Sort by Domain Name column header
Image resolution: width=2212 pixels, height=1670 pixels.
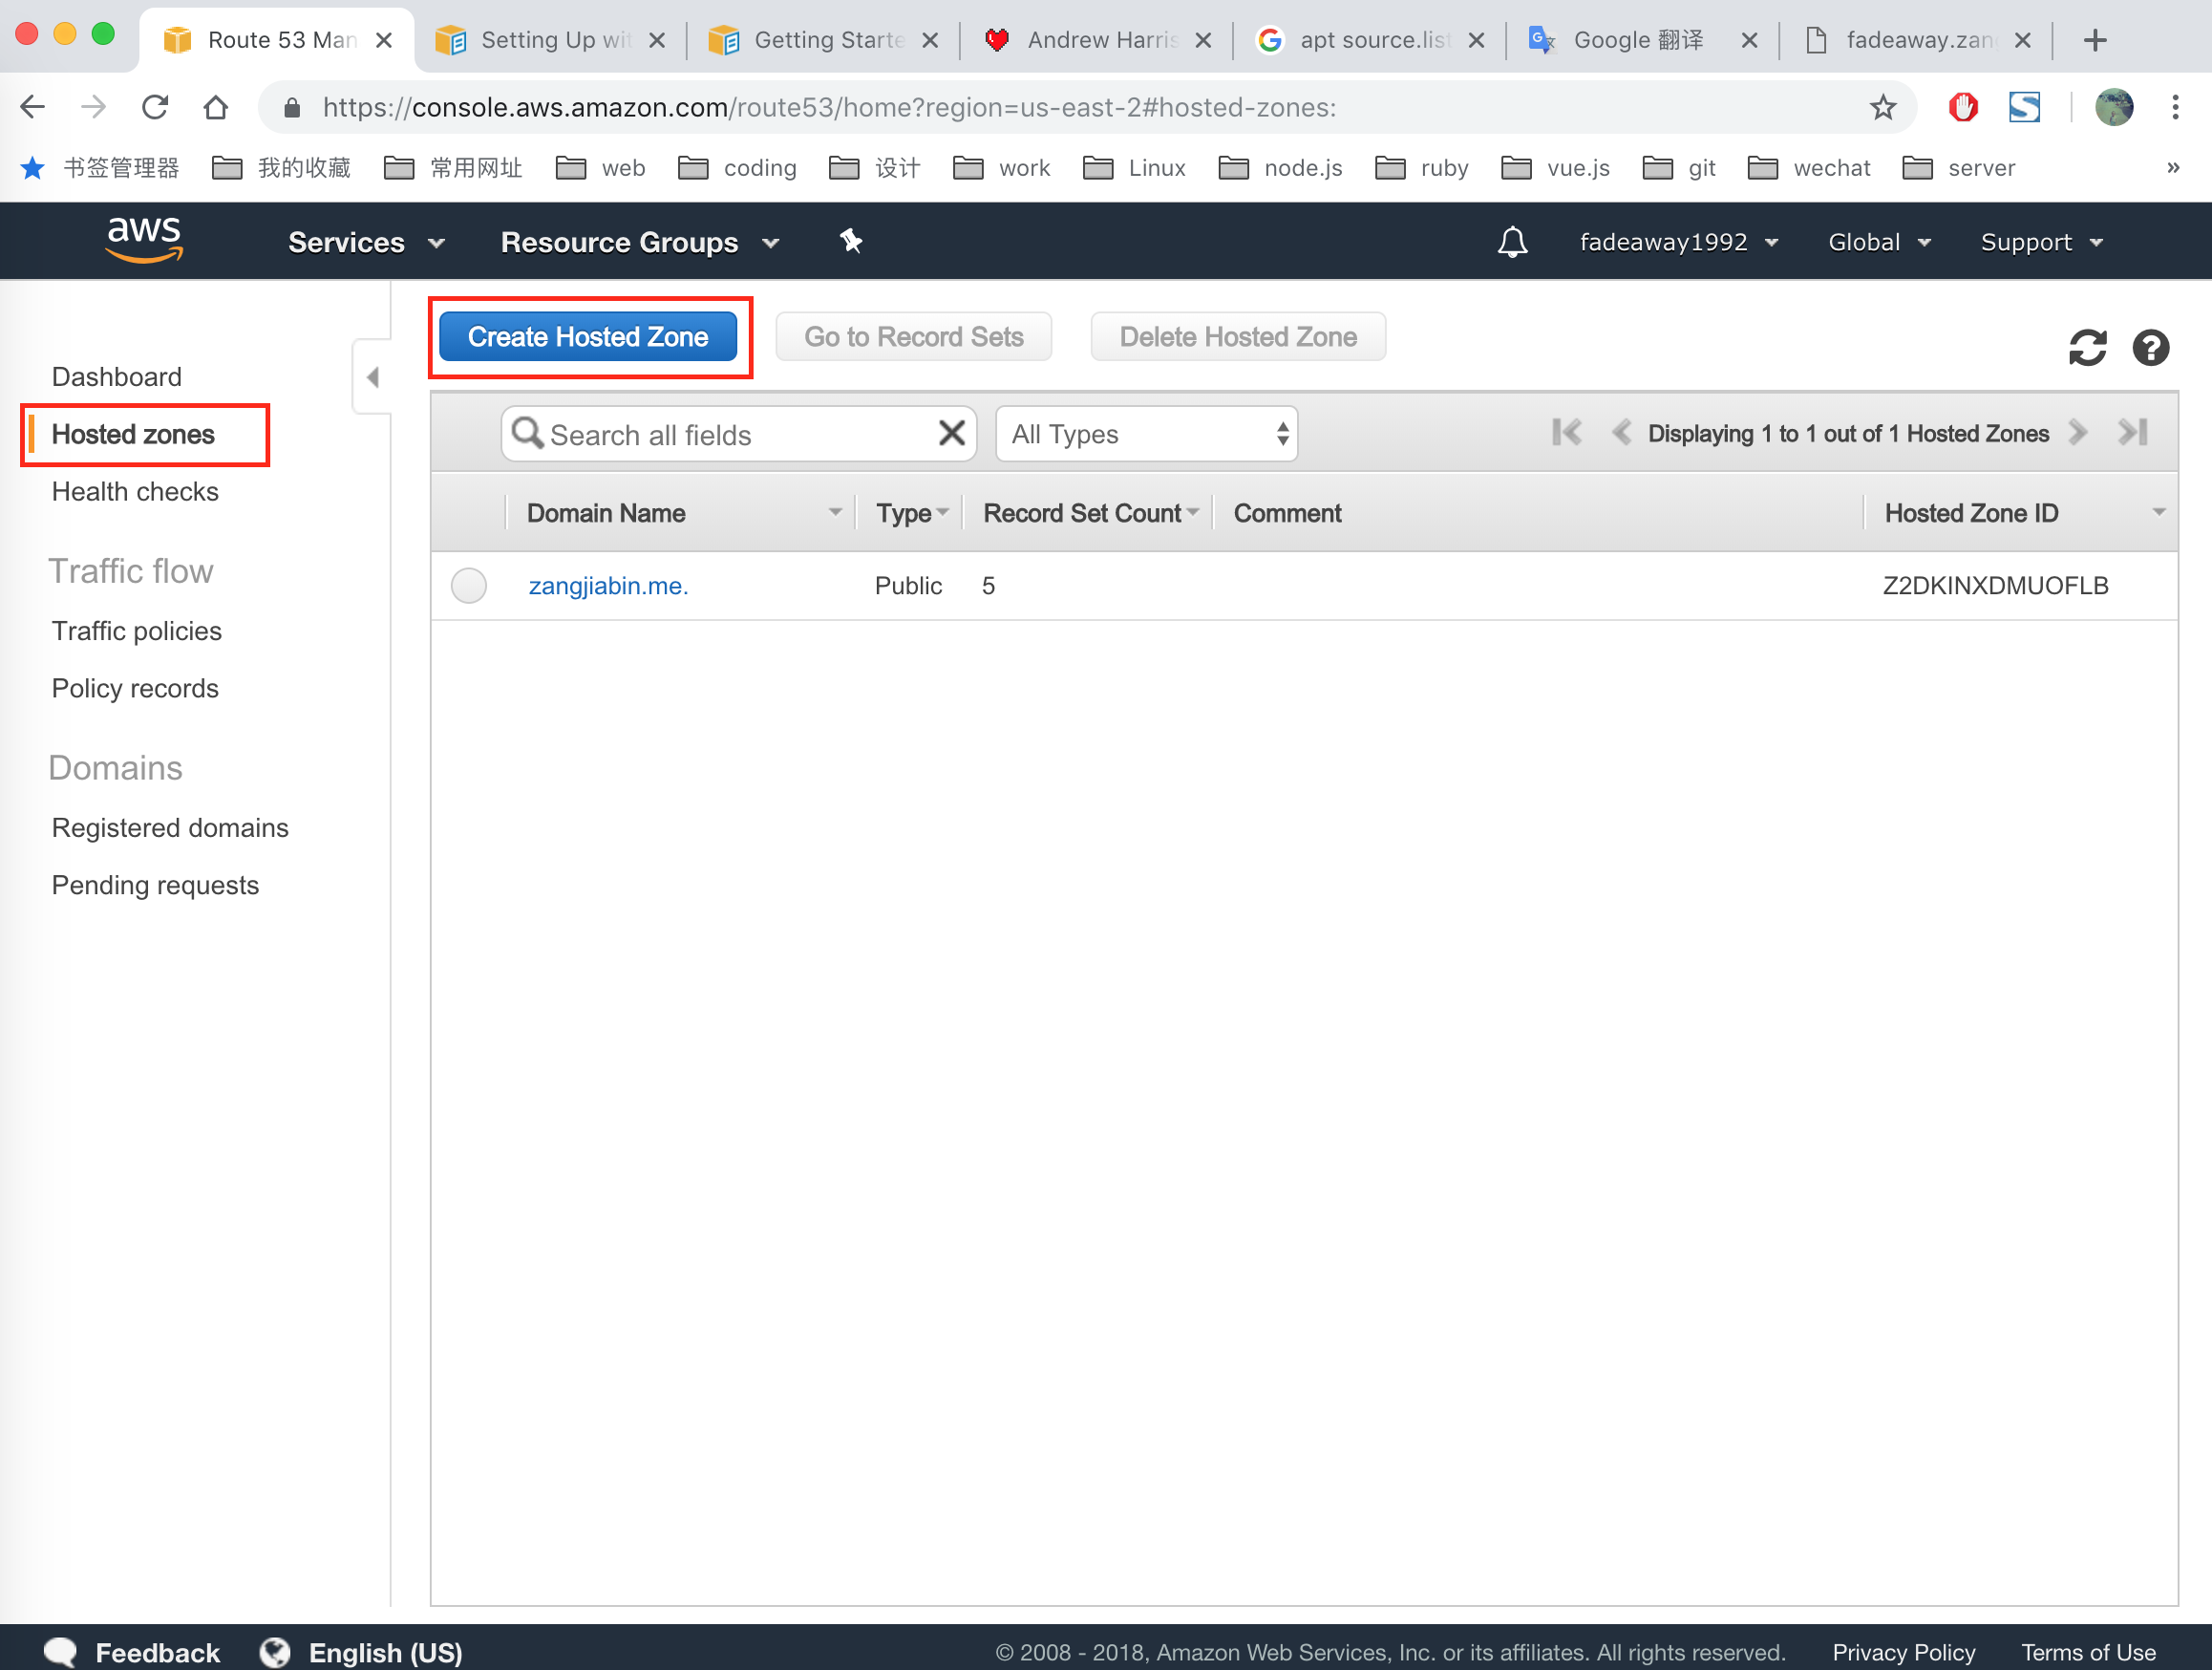tap(606, 513)
